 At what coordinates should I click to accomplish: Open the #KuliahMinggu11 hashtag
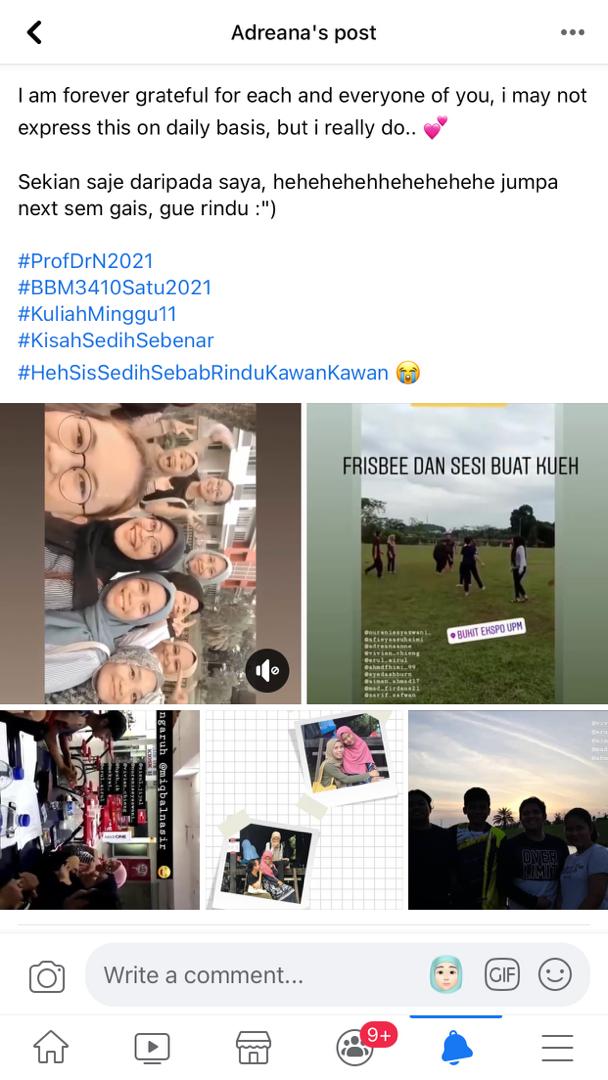click(x=97, y=314)
